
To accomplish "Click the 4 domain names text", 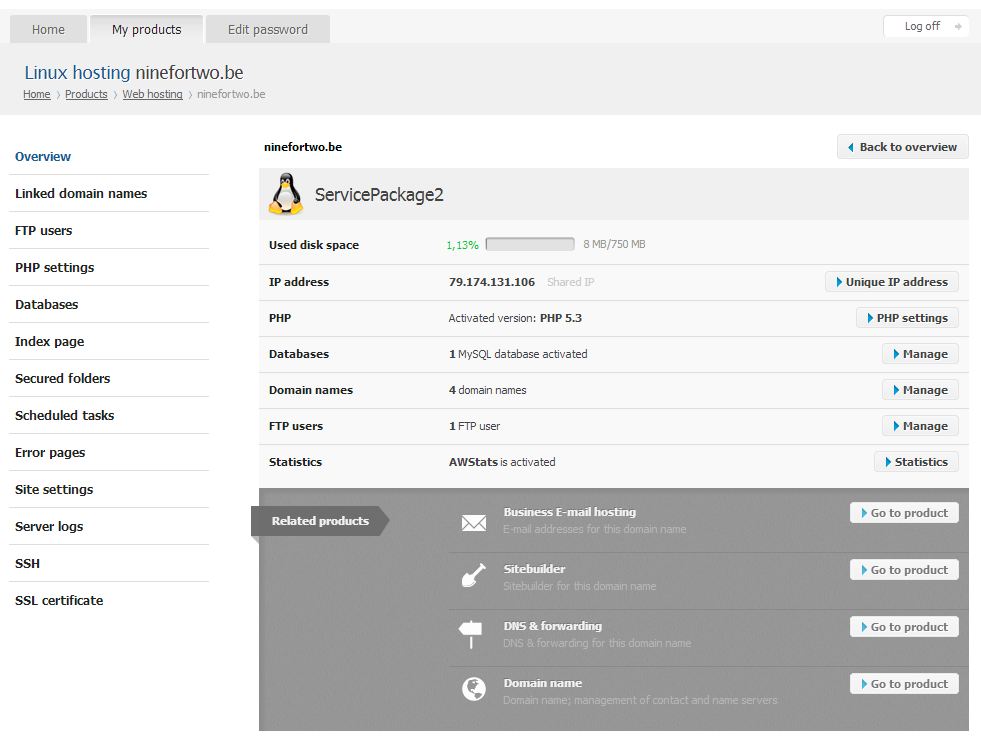I will tap(487, 390).
